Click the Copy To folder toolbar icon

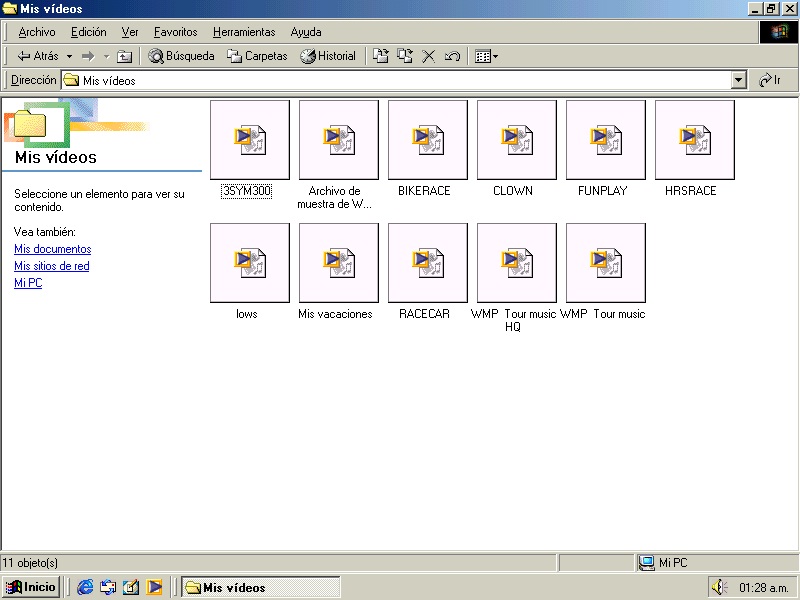coord(405,57)
